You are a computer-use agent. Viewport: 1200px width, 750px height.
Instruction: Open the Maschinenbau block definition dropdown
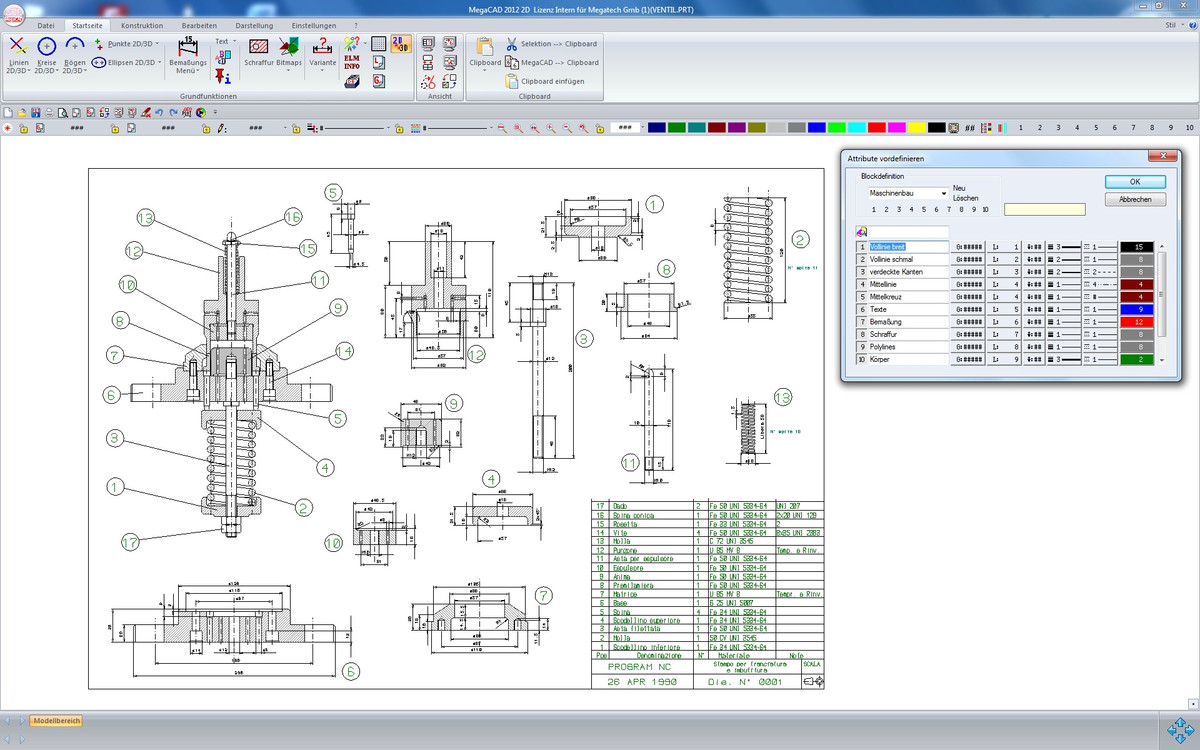943,193
